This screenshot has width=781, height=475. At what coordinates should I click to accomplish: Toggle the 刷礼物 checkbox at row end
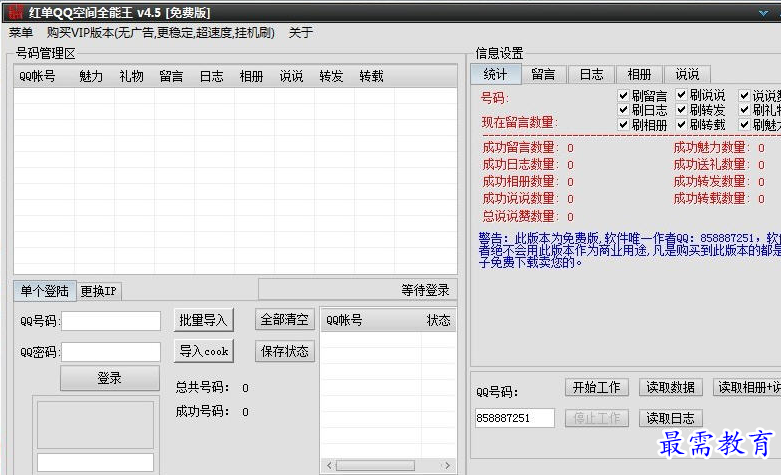744,109
